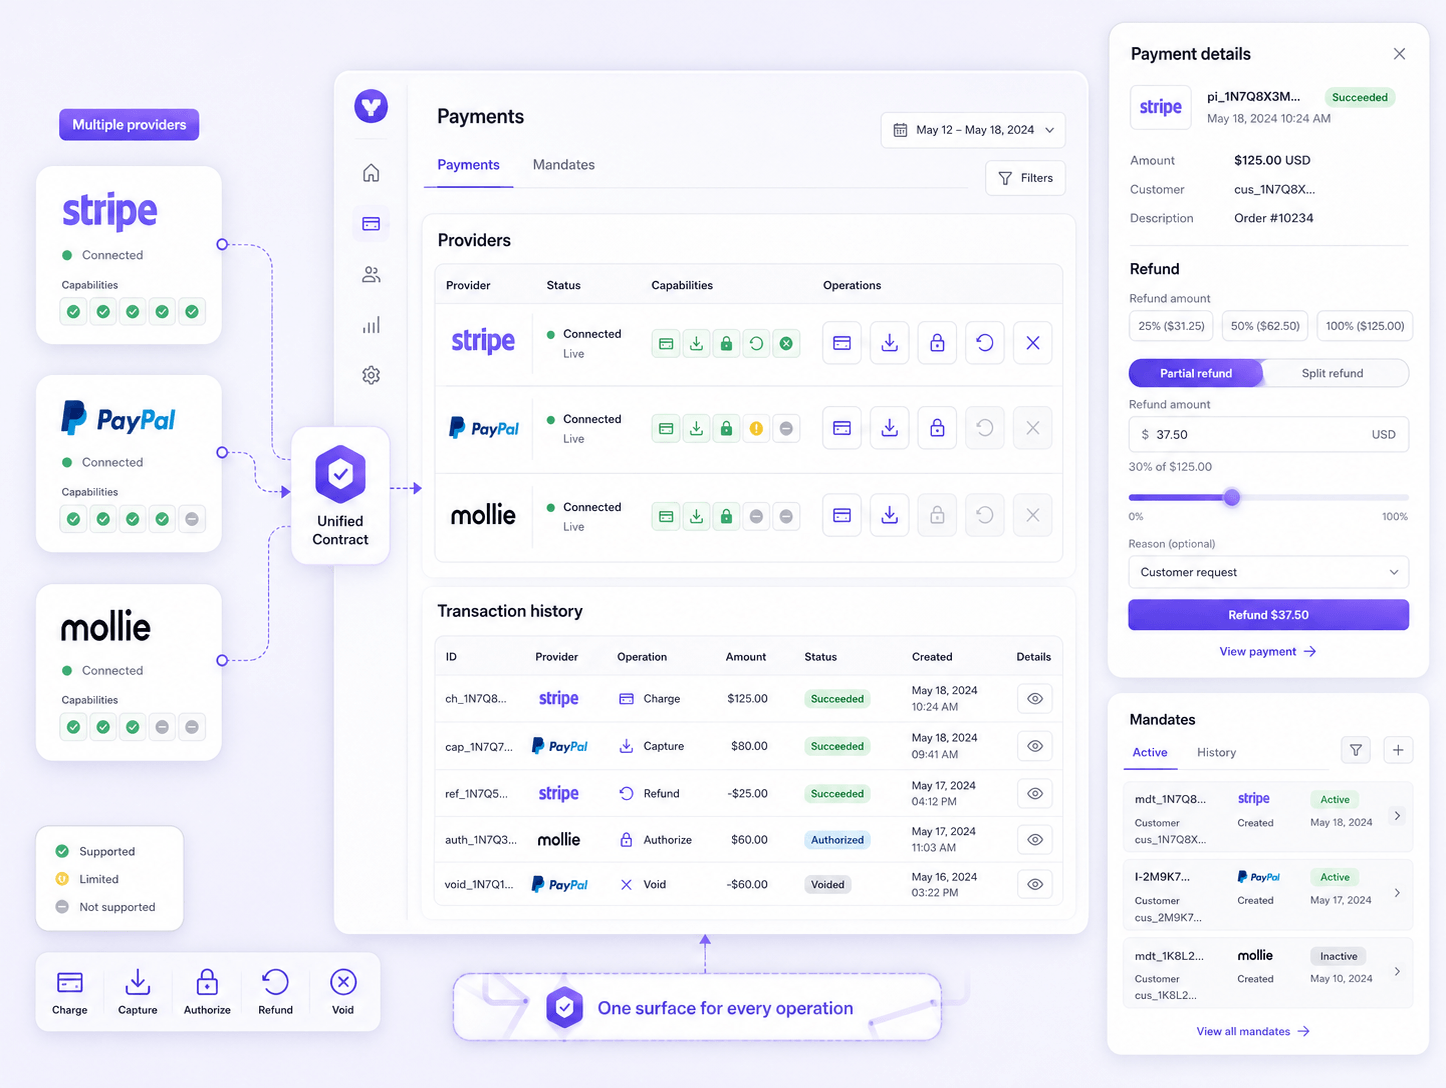Image resolution: width=1446 pixels, height=1088 pixels.
Task: Click the Order #10234 description value
Action: pyautogui.click(x=1273, y=218)
